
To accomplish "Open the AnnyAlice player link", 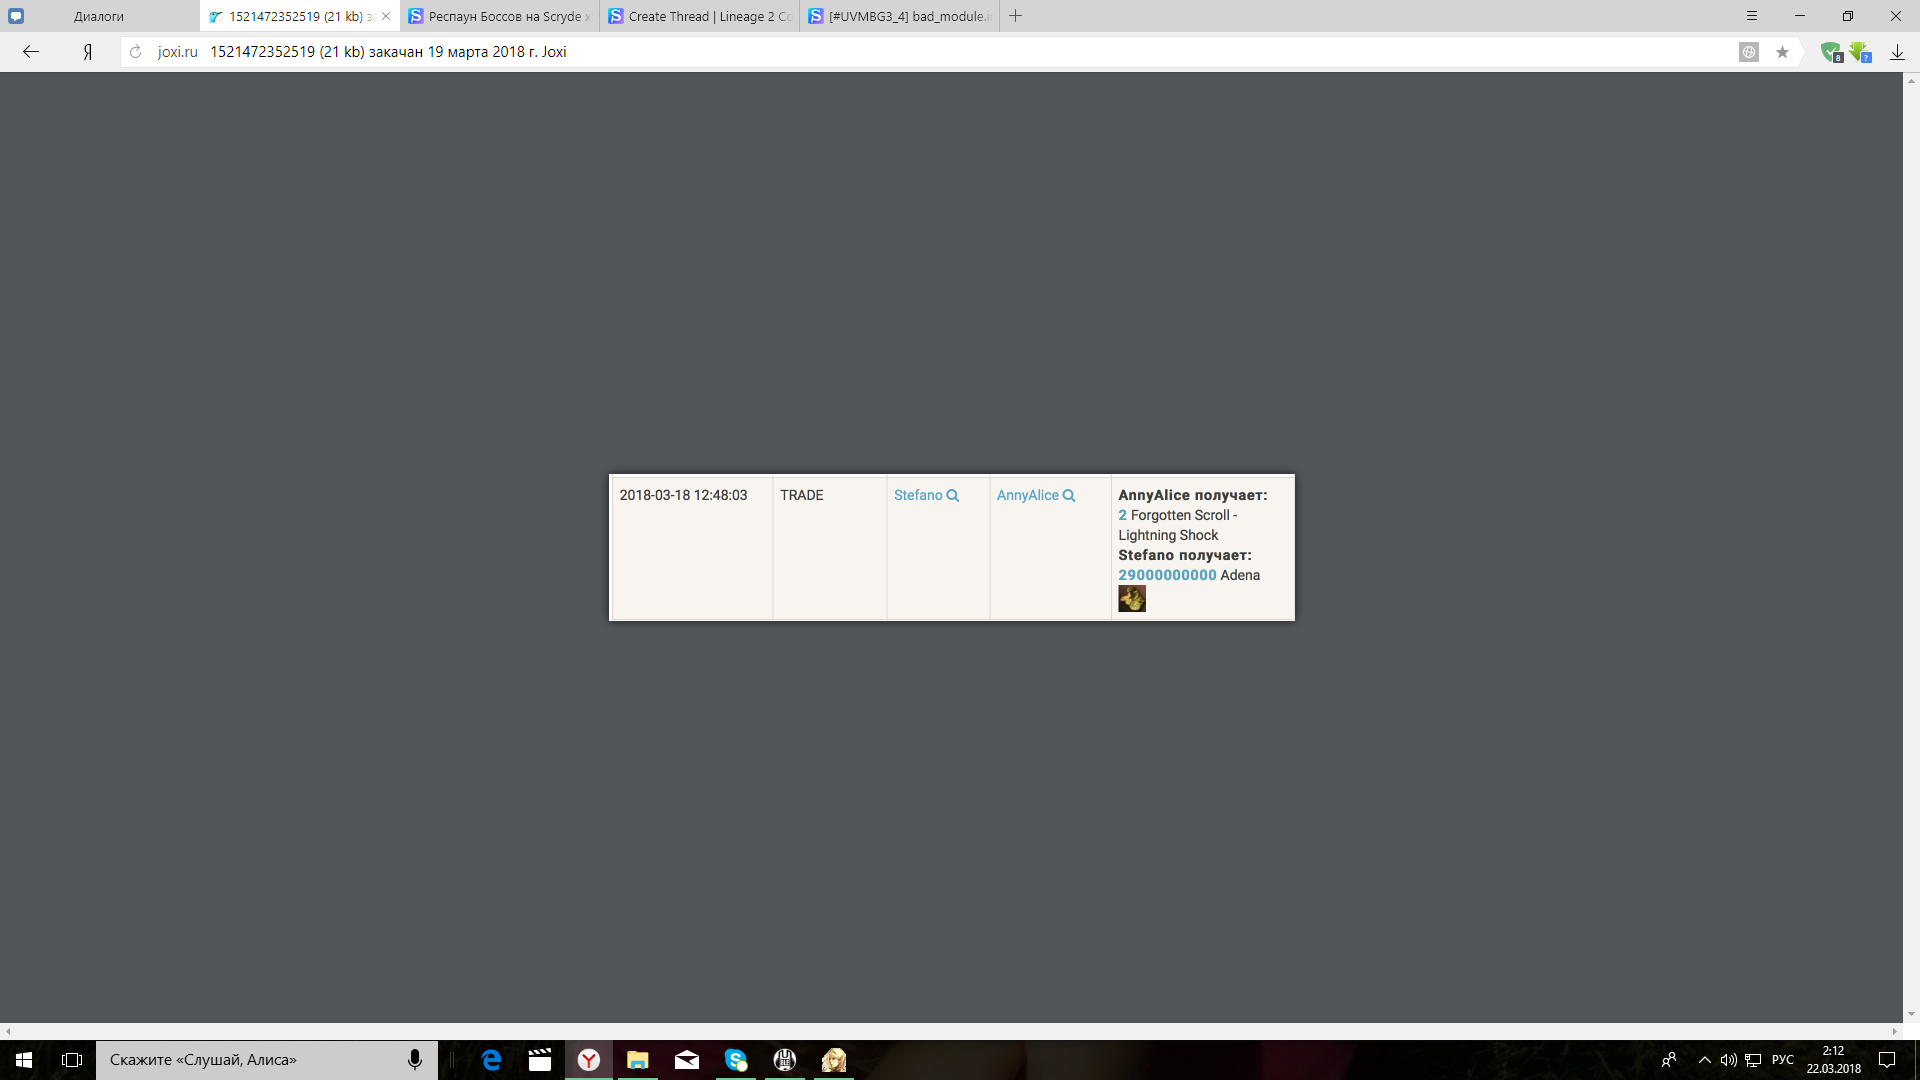I will [x=1027, y=496].
